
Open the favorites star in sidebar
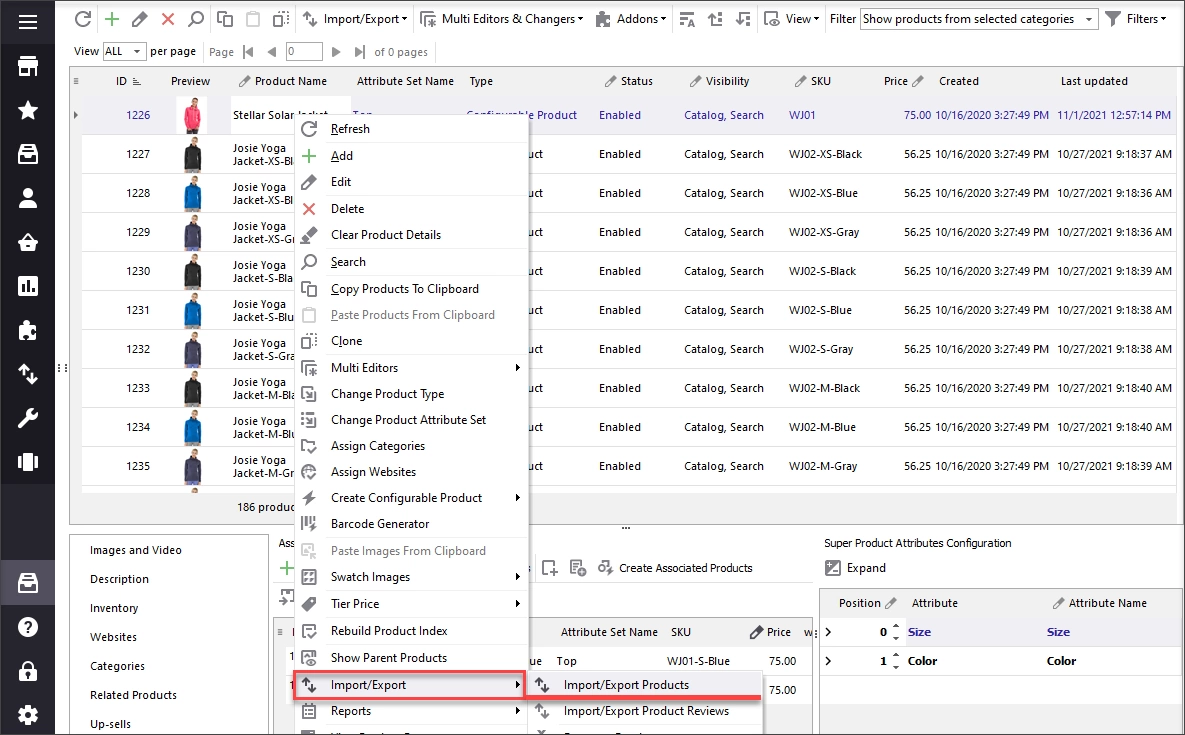(x=28, y=110)
